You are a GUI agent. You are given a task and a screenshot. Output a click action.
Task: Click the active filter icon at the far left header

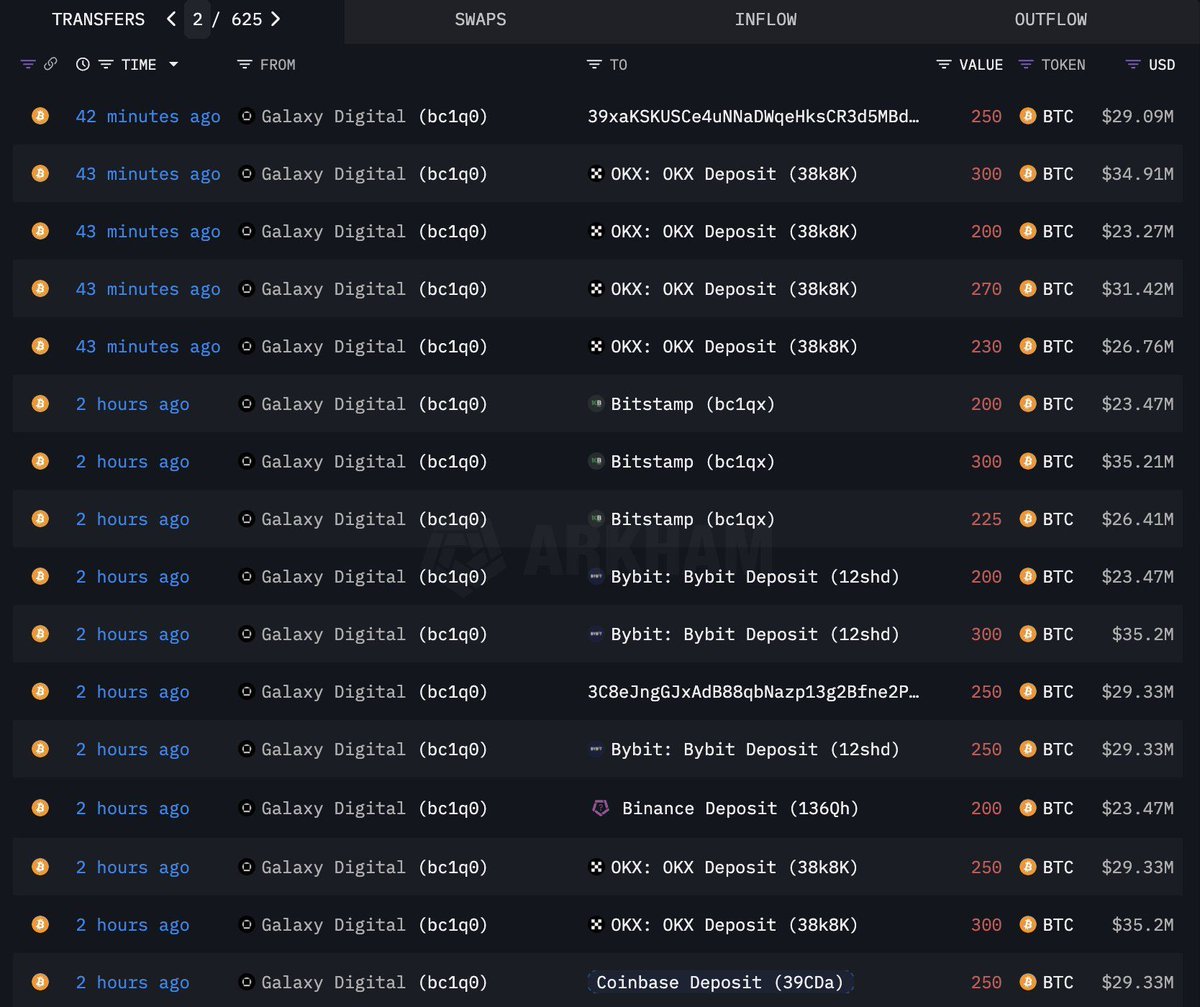click(28, 64)
